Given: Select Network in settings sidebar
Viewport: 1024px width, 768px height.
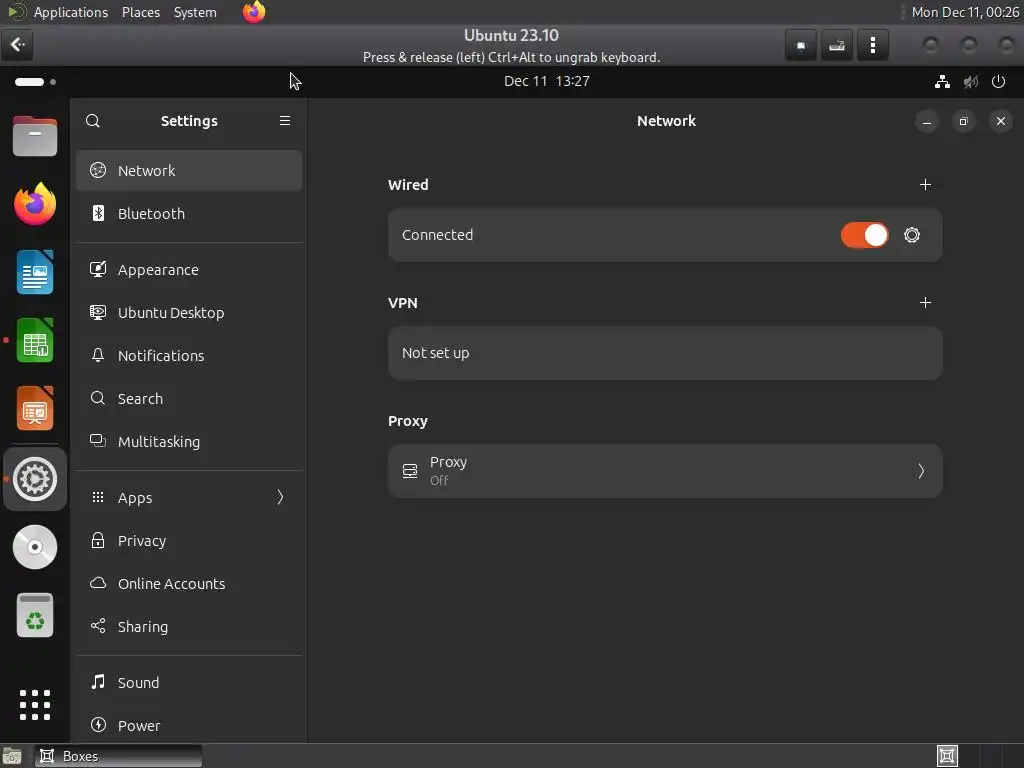Looking at the screenshot, I should coord(189,170).
